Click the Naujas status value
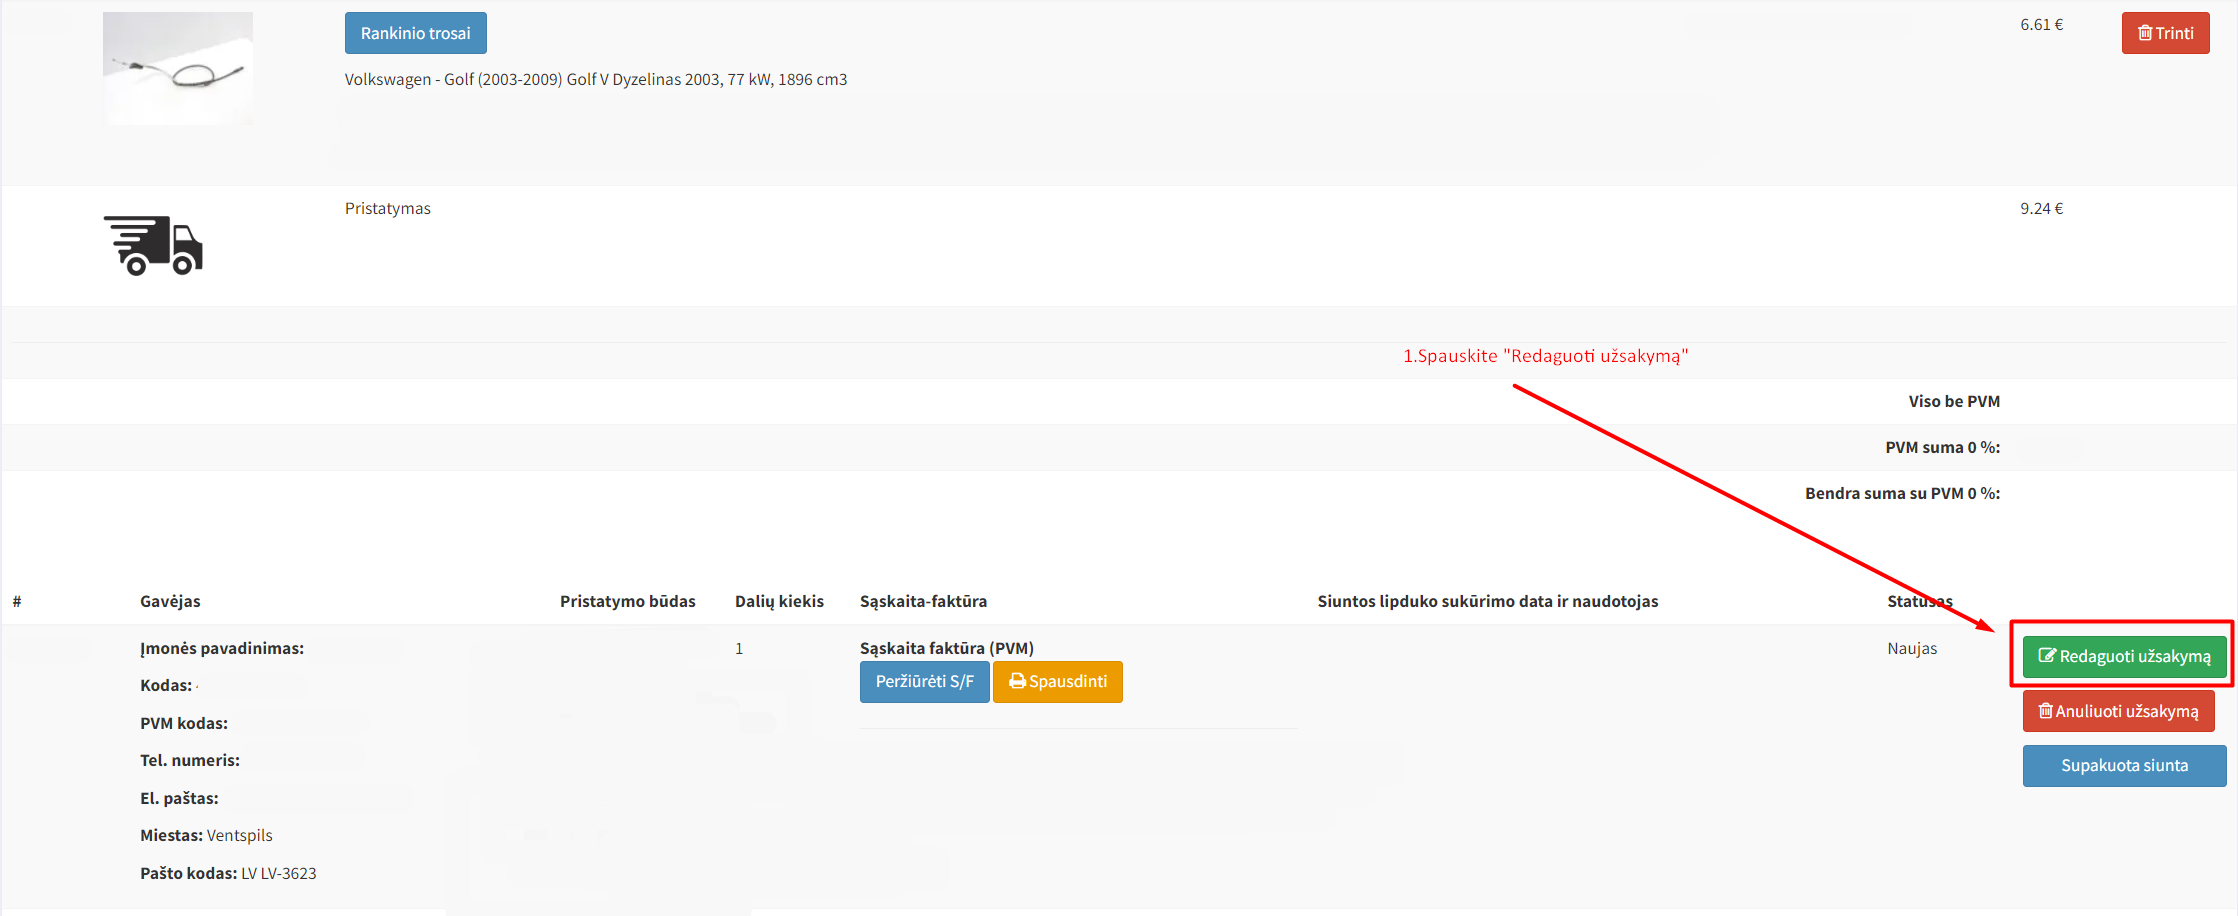Viewport: 2238px width, 916px height. click(x=1912, y=648)
